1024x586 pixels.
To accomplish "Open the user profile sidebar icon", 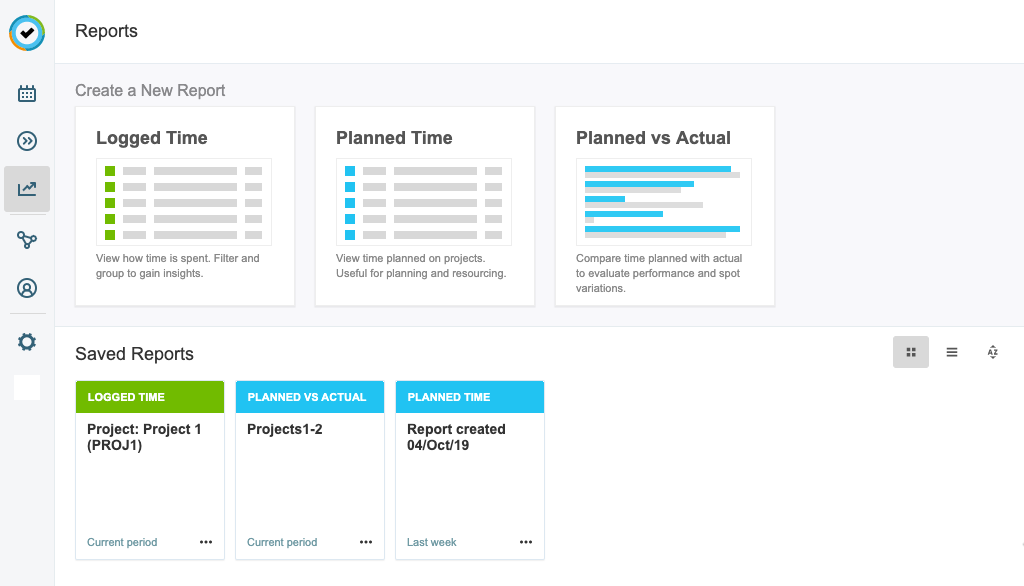I will (x=27, y=289).
